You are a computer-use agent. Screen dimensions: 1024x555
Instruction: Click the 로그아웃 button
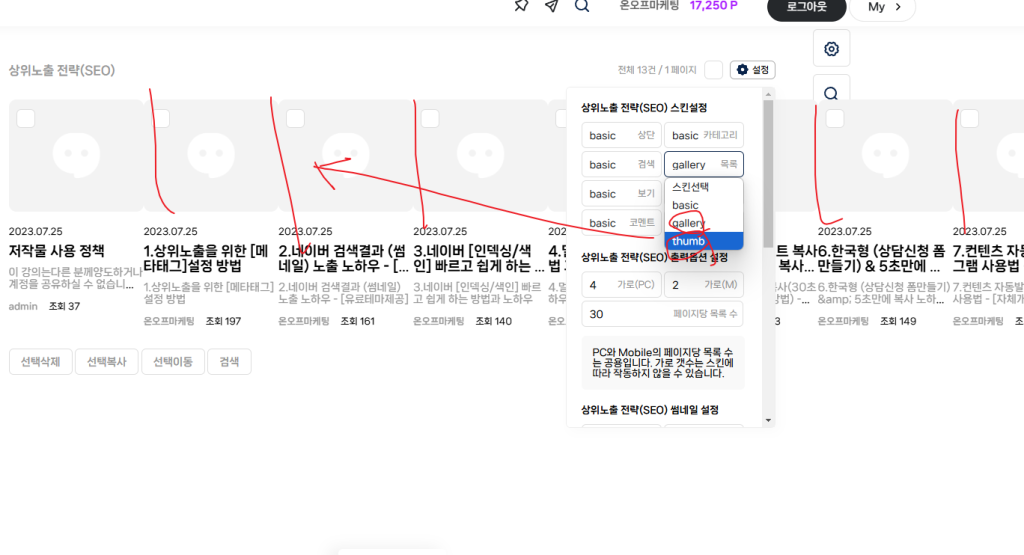(807, 7)
